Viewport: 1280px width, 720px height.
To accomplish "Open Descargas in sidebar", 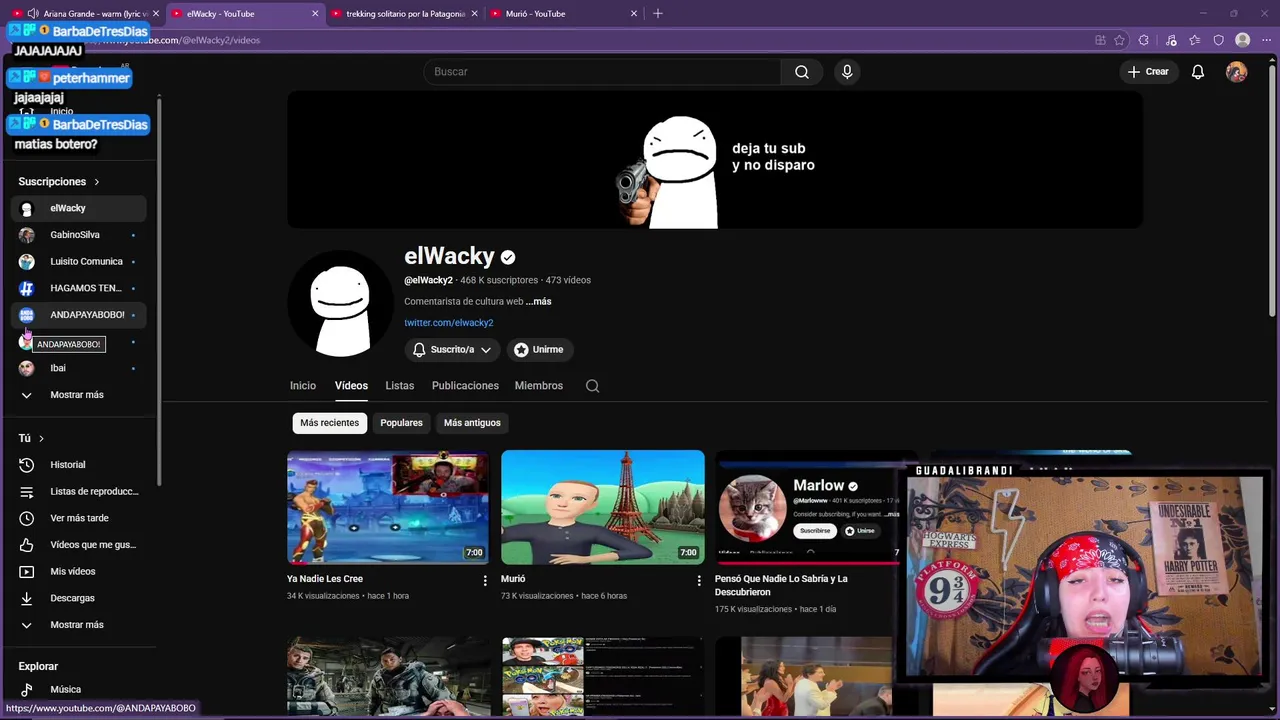I will (80, 598).
